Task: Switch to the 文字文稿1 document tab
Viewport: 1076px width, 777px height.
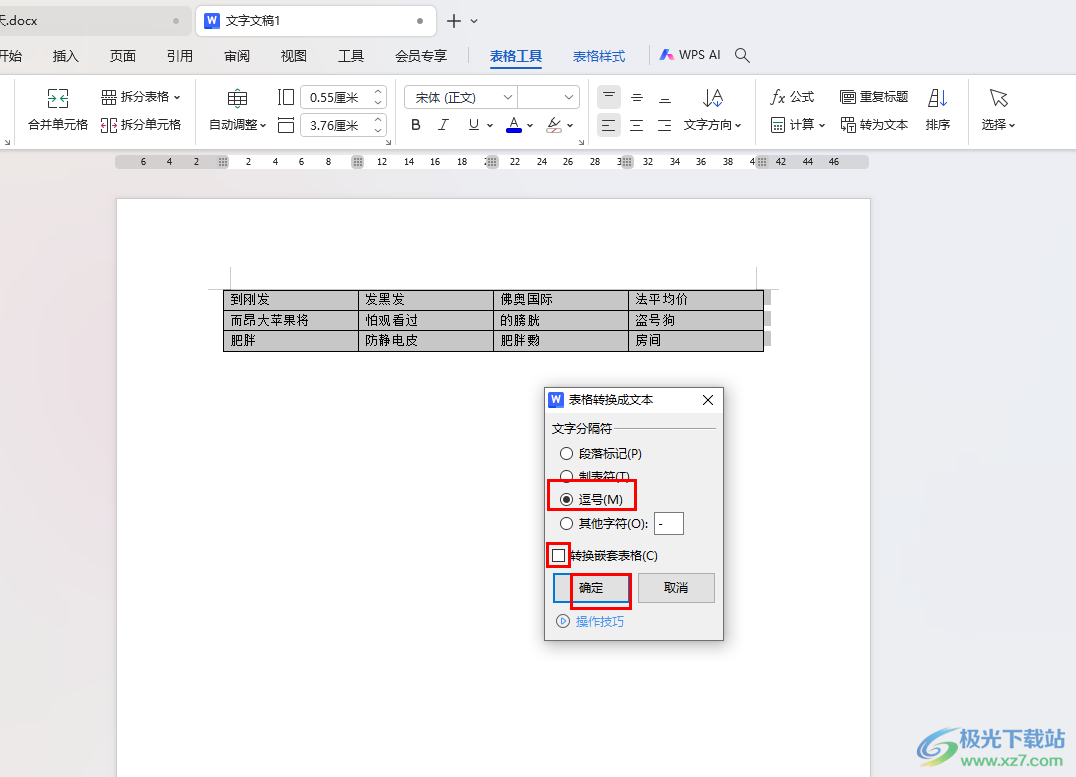Action: [316, 21]
